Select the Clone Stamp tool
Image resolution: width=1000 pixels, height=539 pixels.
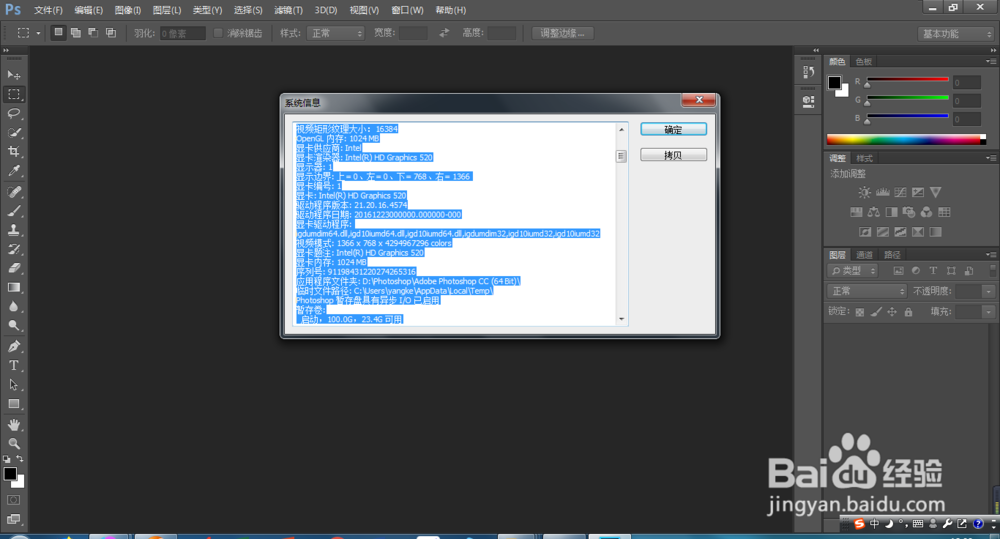(13, 230)
